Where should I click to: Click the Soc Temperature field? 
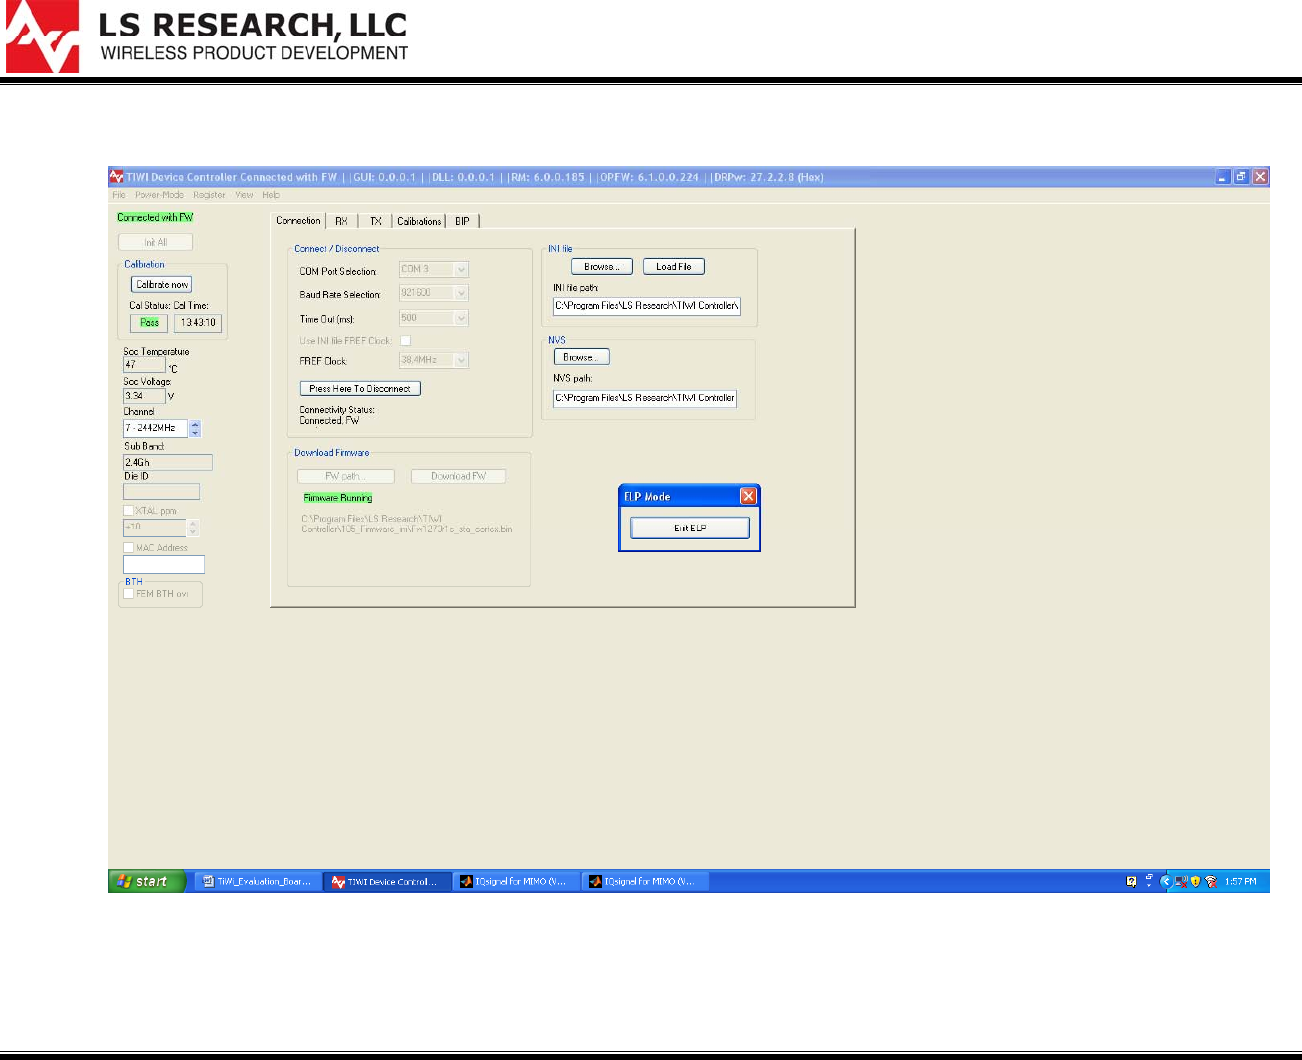[x=144, y=365]
